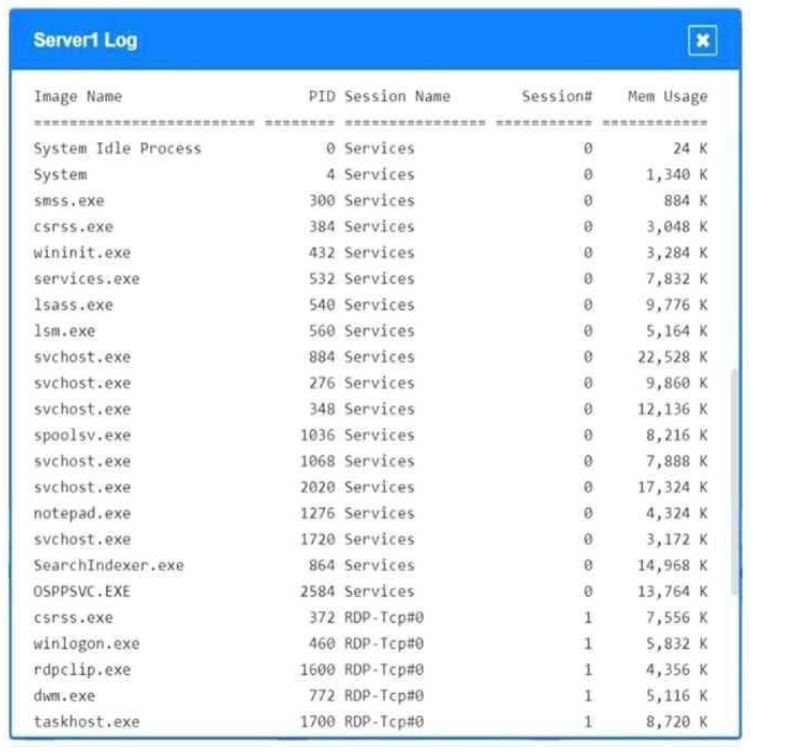Click the notepad.exe process name
The image size is (785, 755).
[81, 513]
